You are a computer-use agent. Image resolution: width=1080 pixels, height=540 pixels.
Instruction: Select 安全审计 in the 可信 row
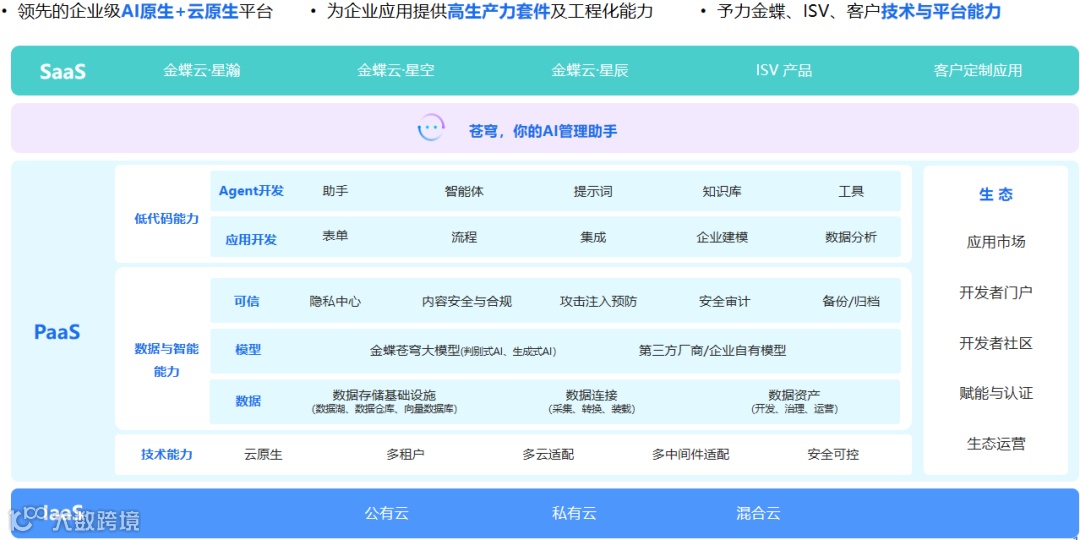pos(724,301)
